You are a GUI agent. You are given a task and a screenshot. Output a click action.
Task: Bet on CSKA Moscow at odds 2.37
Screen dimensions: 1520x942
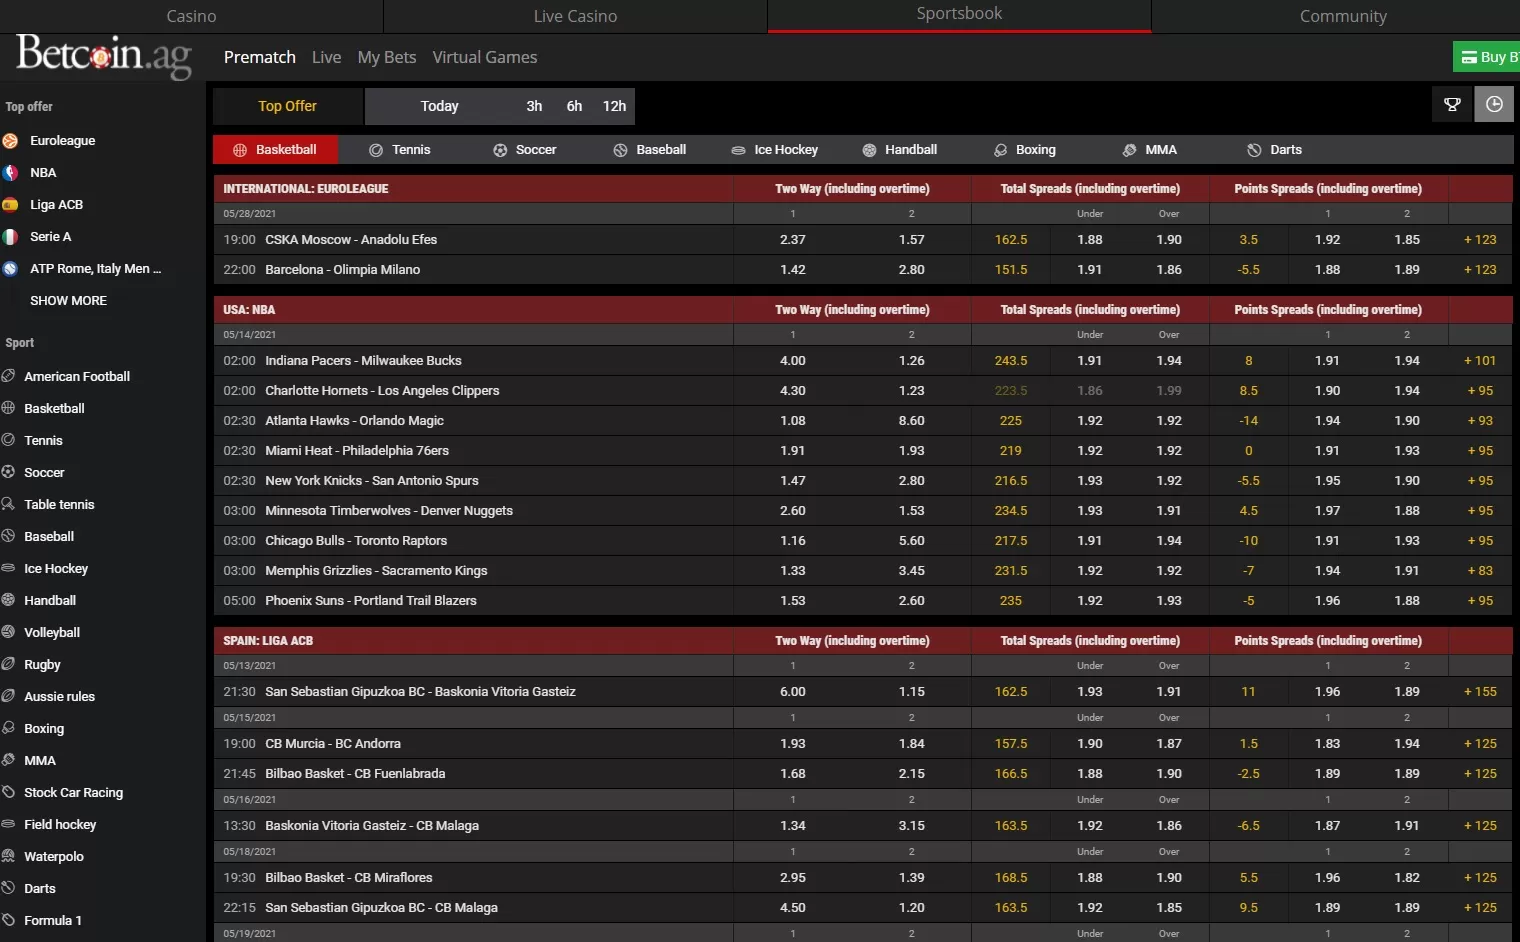[x=793, y=240]
